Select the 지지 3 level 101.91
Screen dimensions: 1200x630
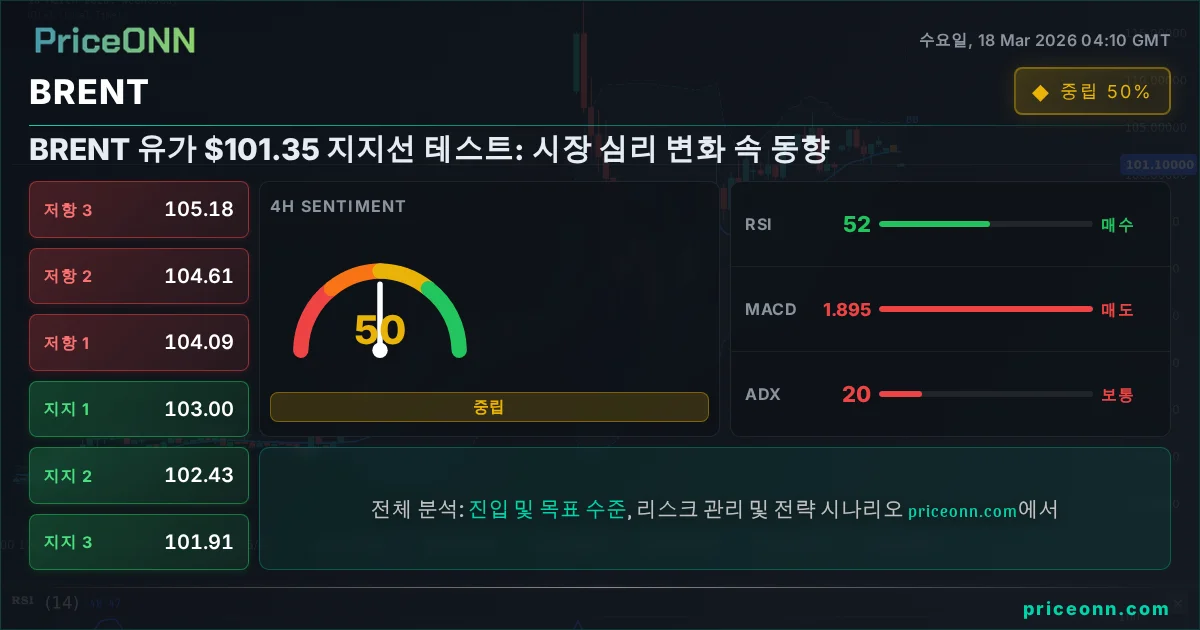click(139, 542)
